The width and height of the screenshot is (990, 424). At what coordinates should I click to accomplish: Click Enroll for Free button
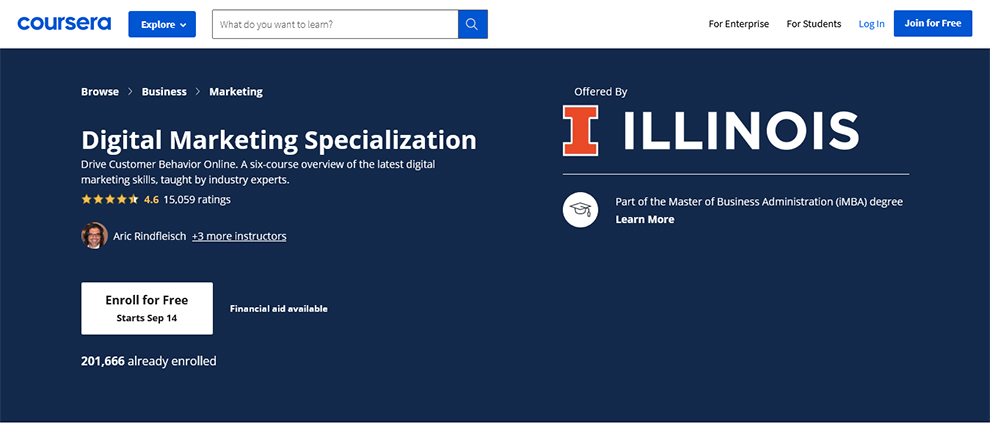tap(147, 309)
